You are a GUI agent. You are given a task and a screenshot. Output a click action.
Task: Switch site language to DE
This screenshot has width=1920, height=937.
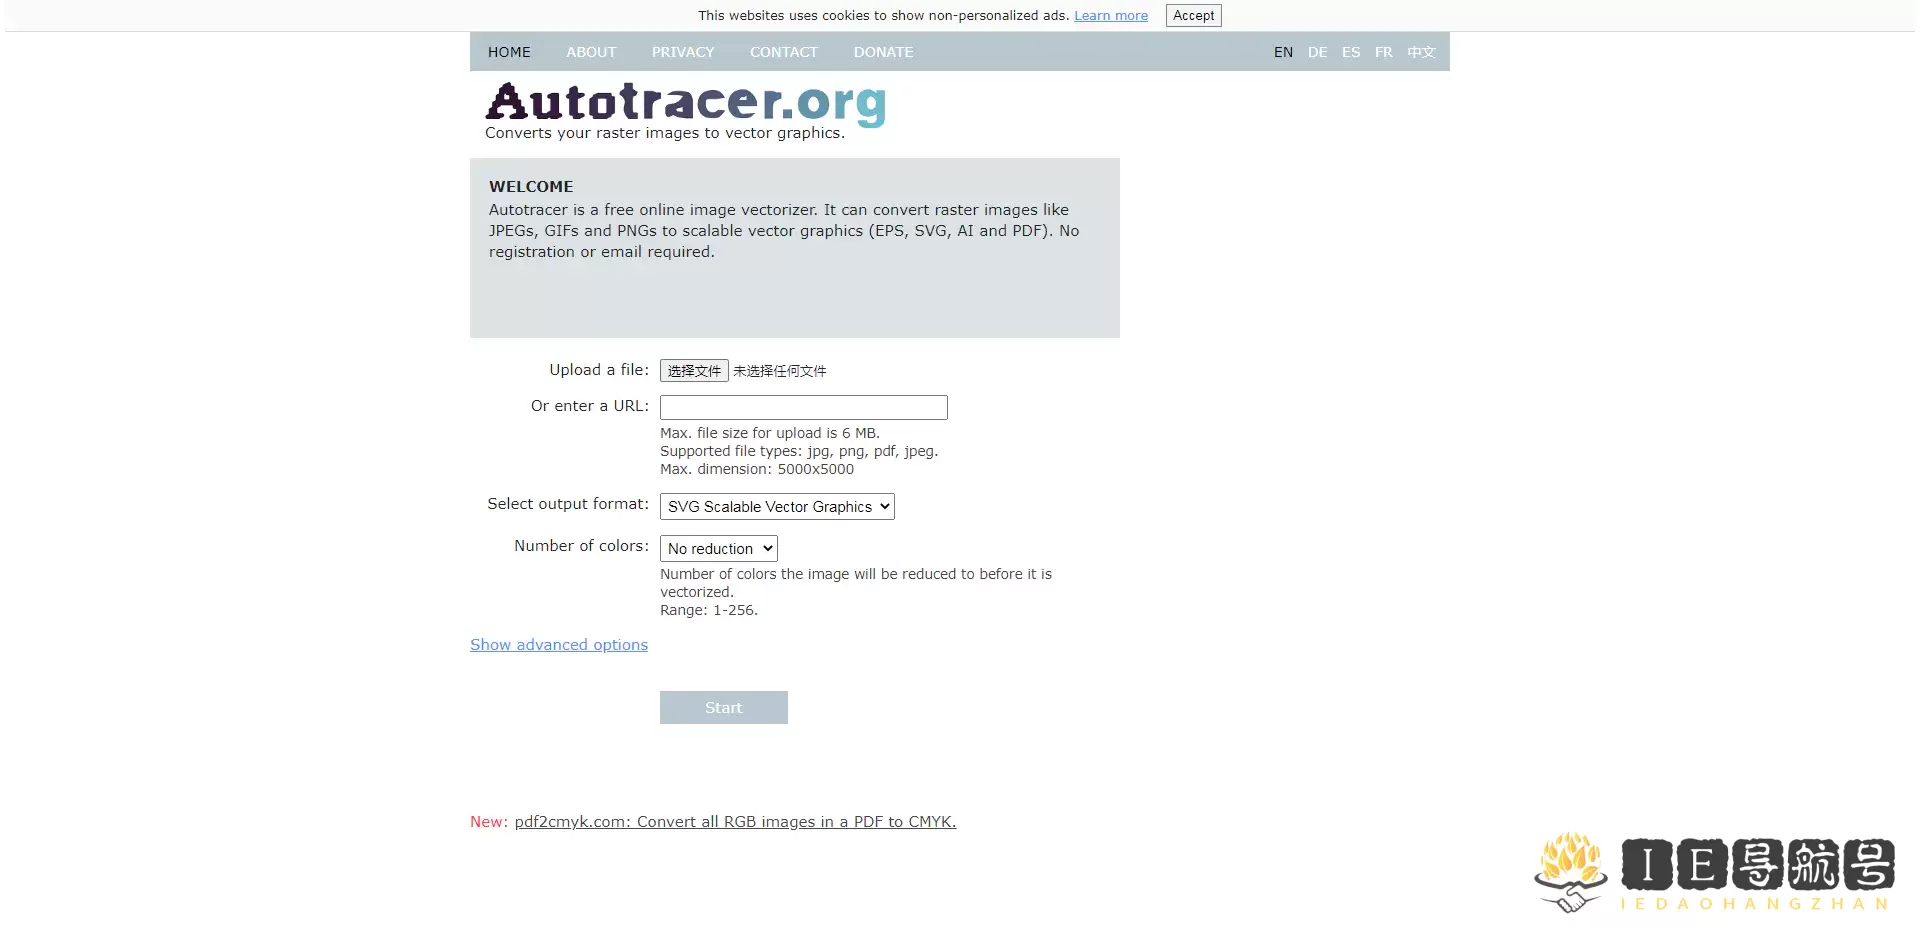1317,51
